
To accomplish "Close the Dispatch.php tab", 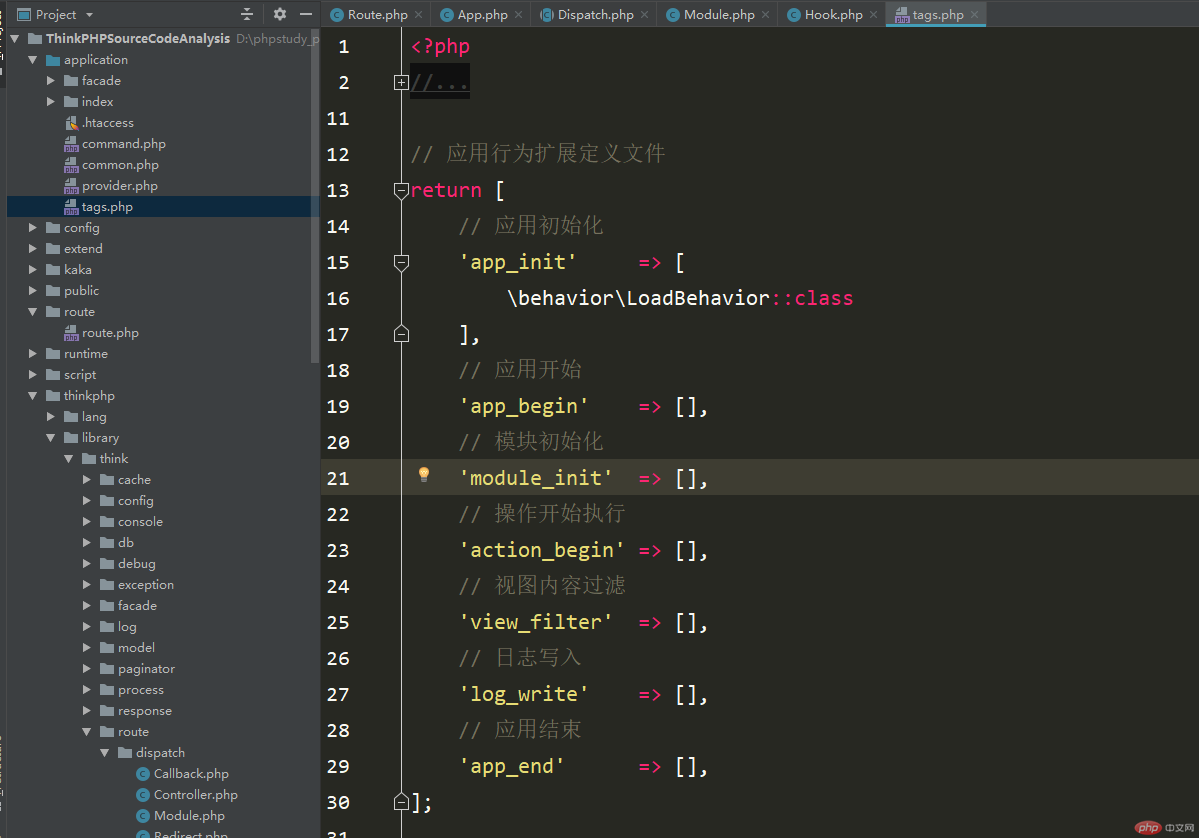I will pos(645,15).
